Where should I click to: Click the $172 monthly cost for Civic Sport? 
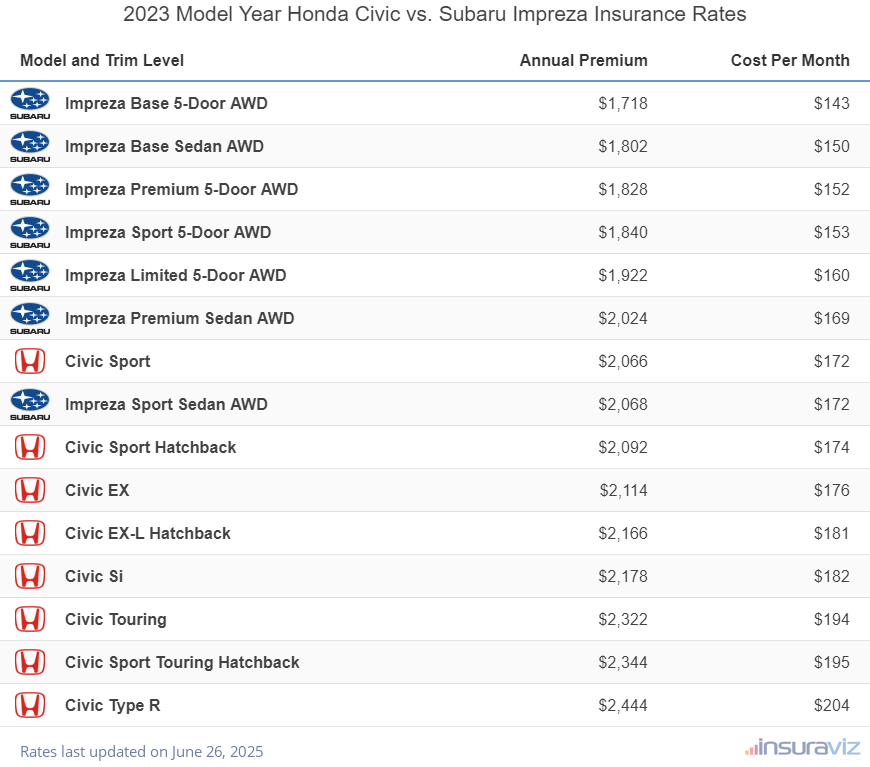tap(832, 361)
